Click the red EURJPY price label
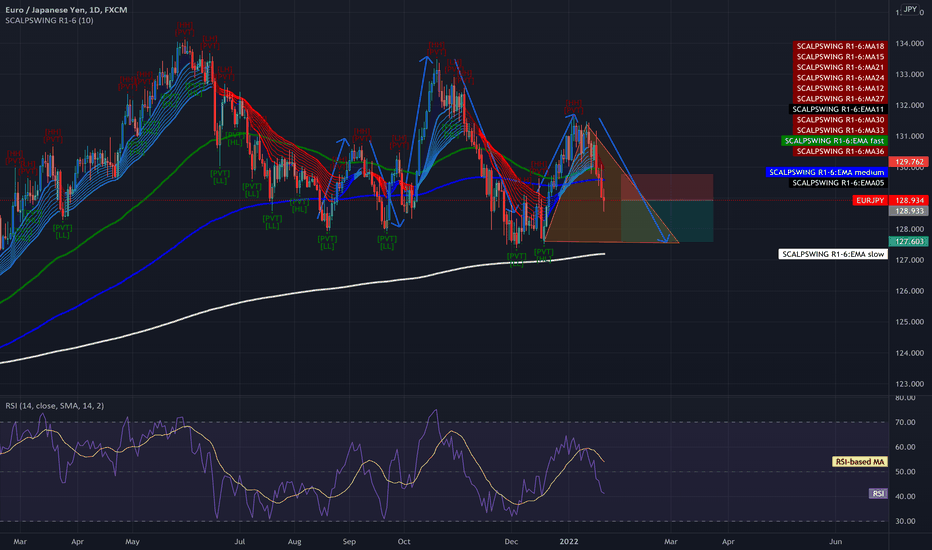Screen dimensions: 932x550 (870, 200)
